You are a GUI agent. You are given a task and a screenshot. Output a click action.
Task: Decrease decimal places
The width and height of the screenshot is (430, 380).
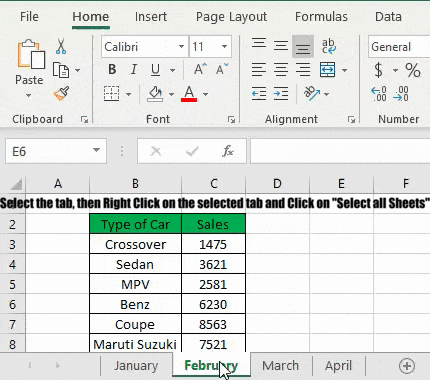click(x=401, y=94)
